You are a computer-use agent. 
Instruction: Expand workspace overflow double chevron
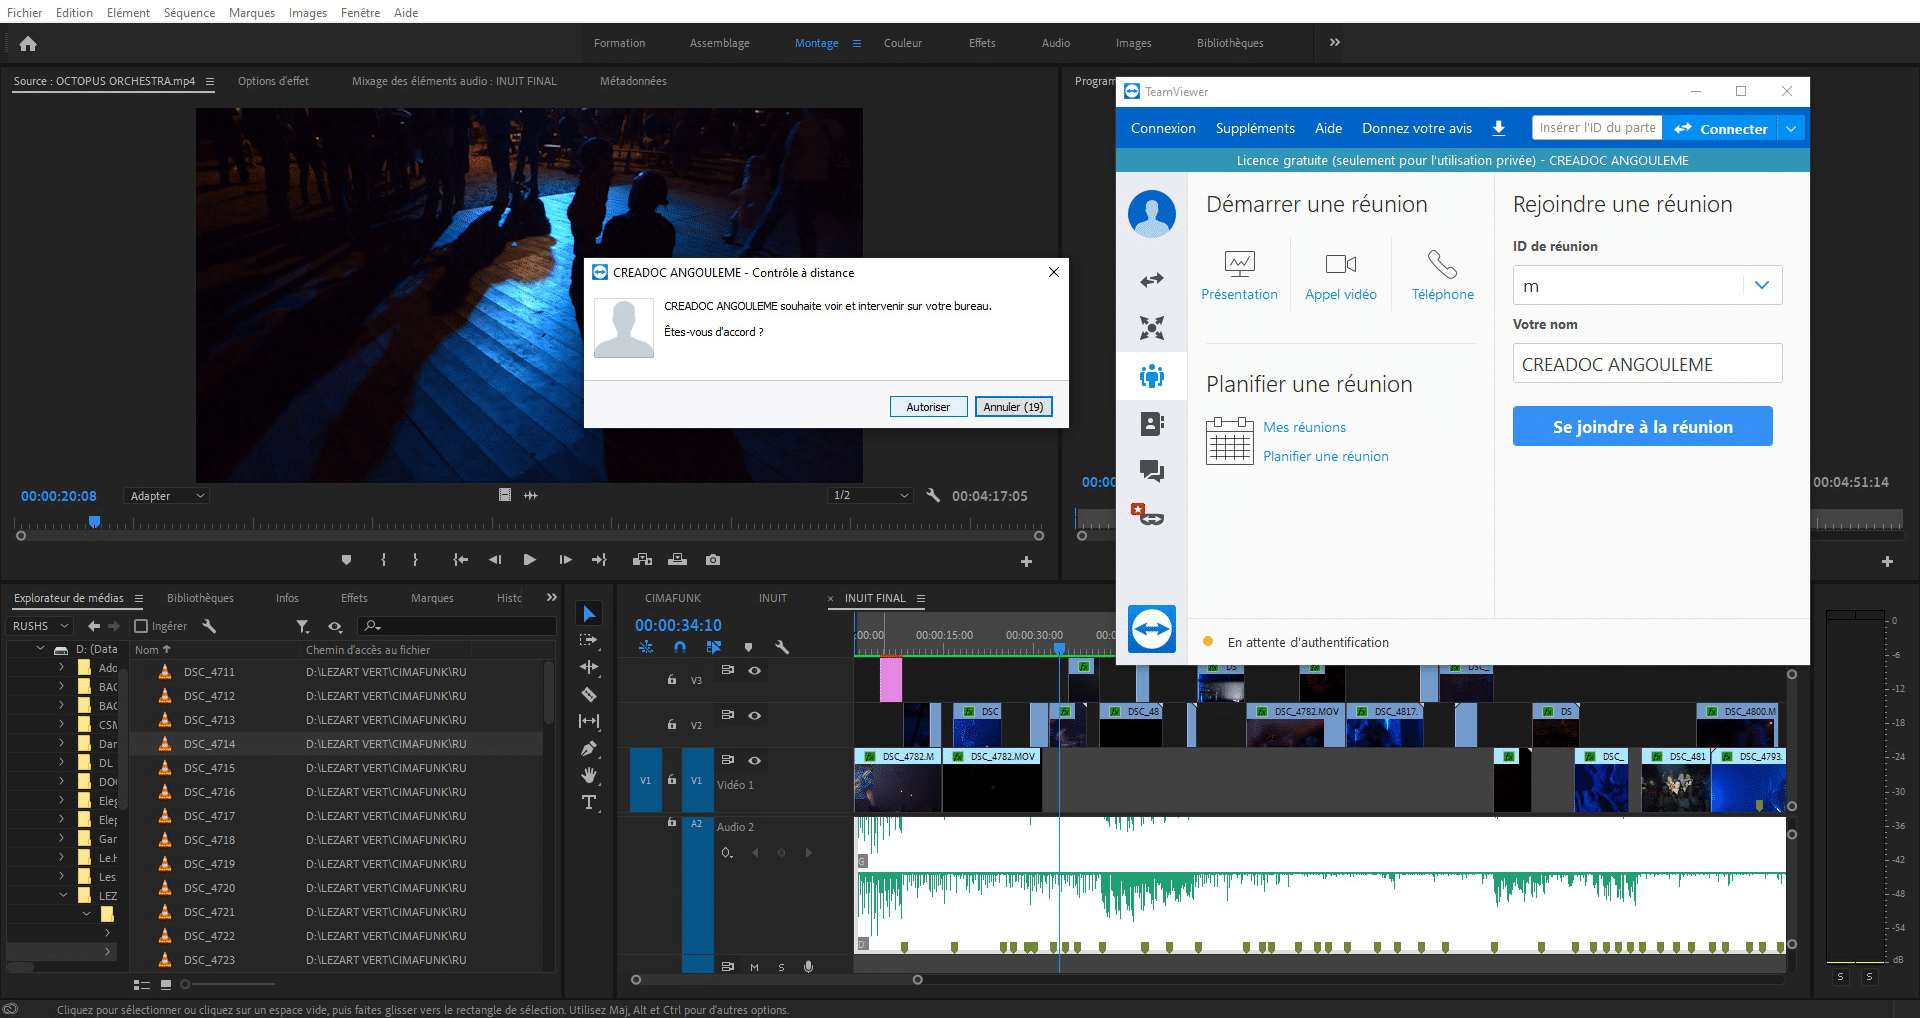click(x=1334, y=42)
